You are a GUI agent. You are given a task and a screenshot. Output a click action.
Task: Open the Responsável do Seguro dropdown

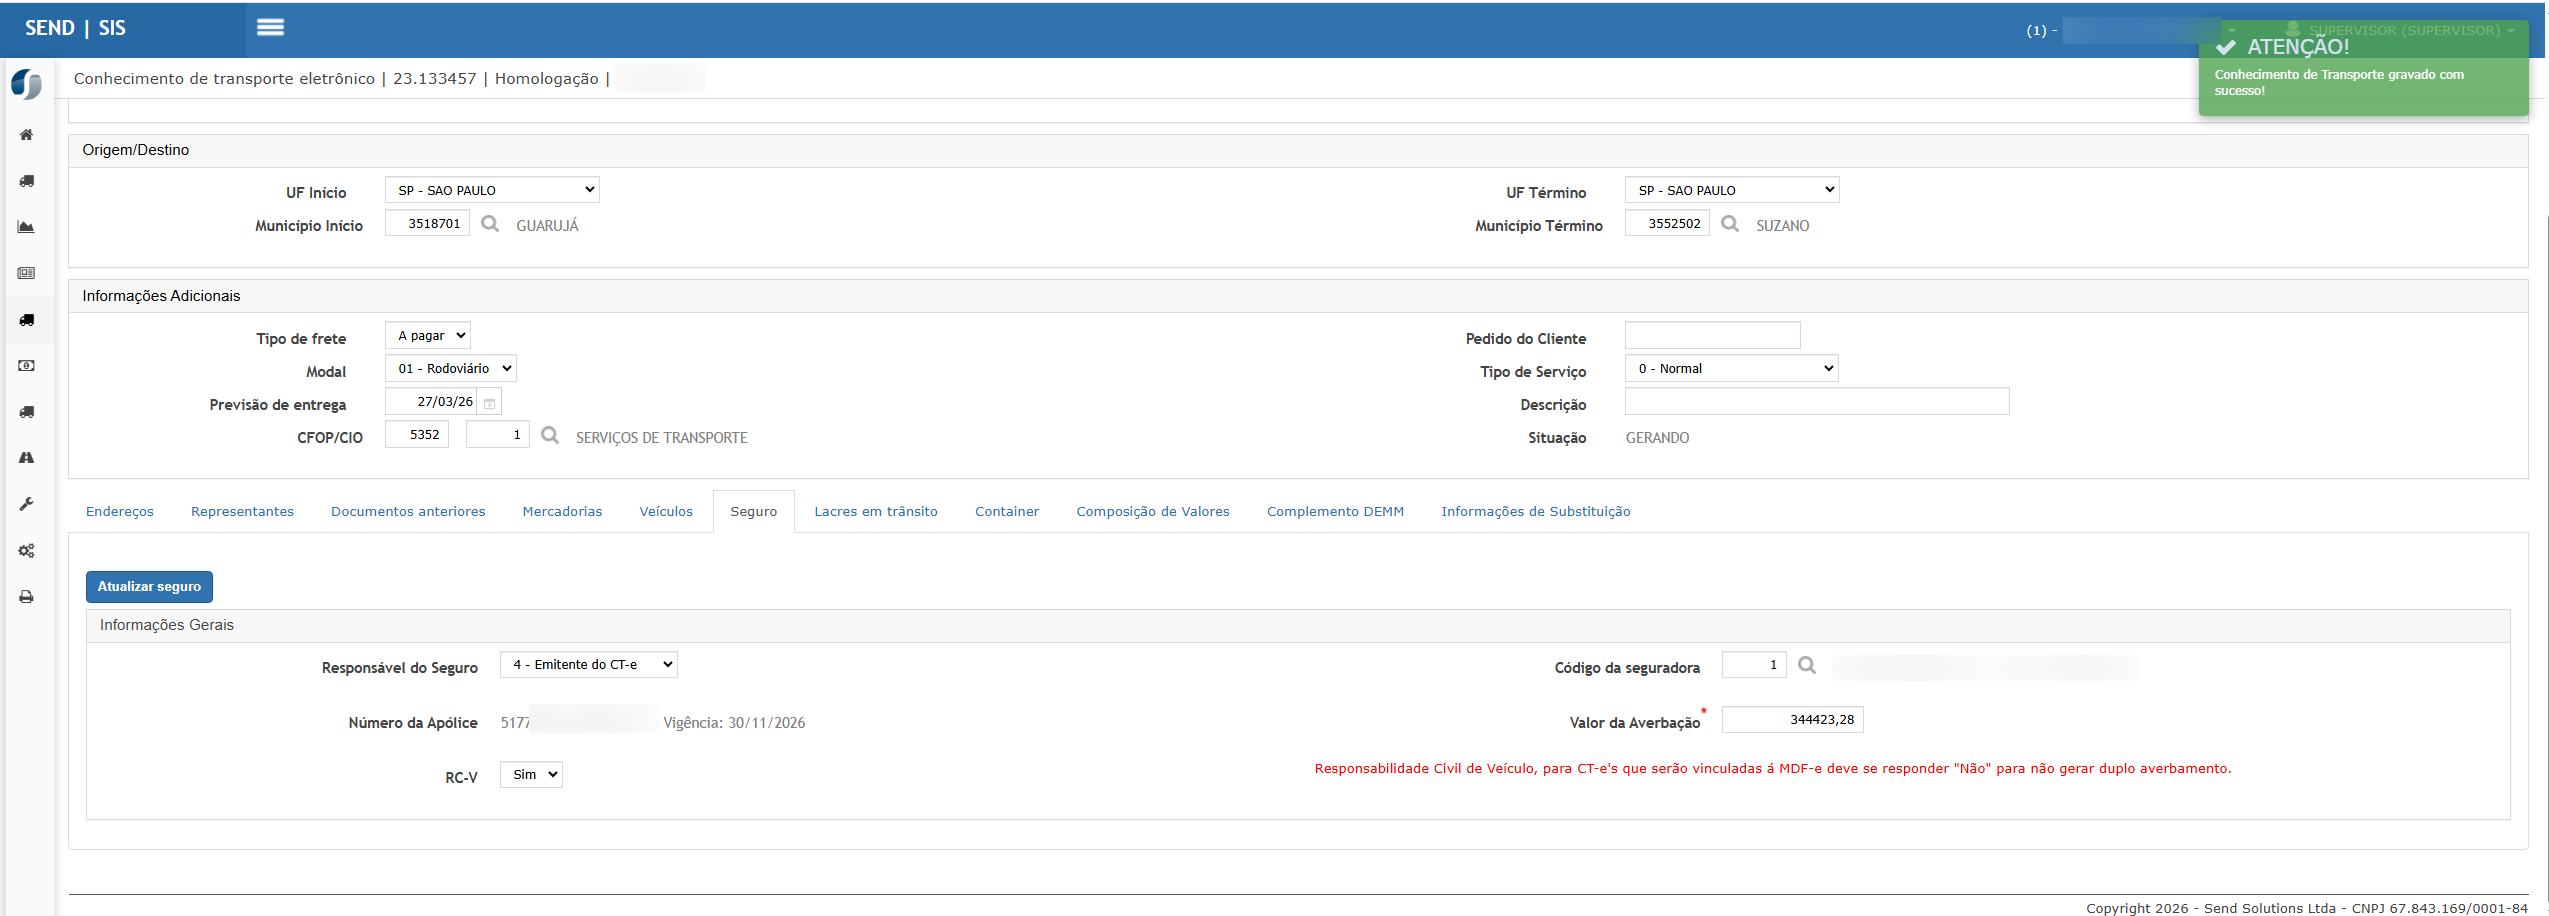(588, 665)
